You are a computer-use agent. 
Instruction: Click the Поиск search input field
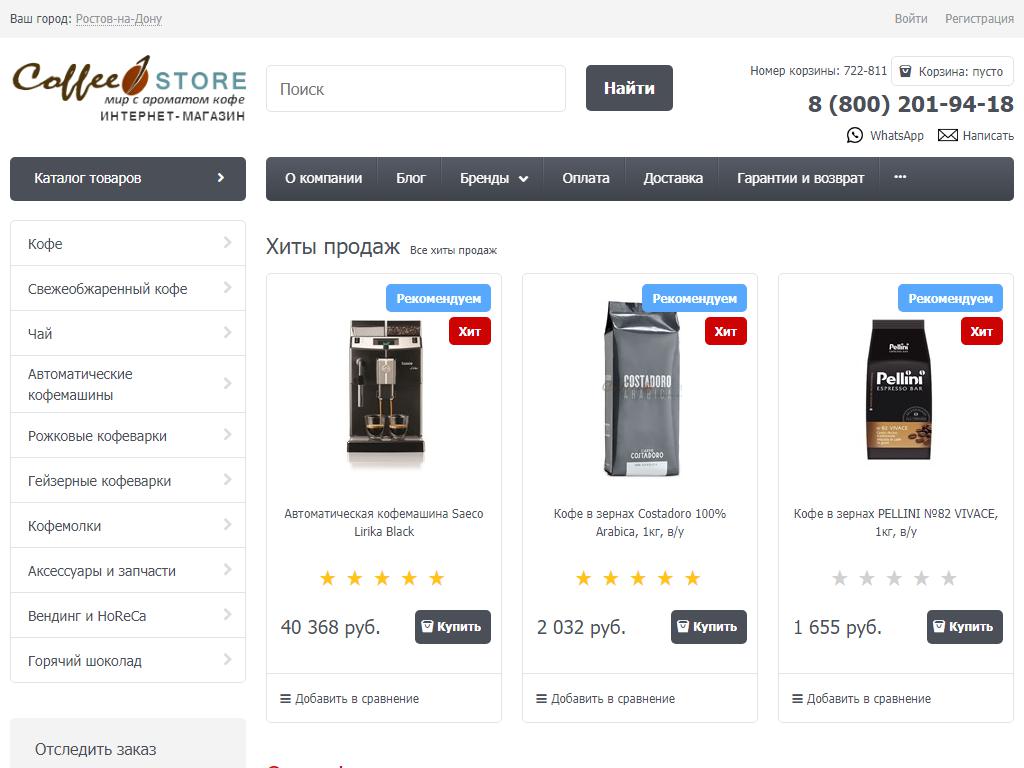[415, 89]
